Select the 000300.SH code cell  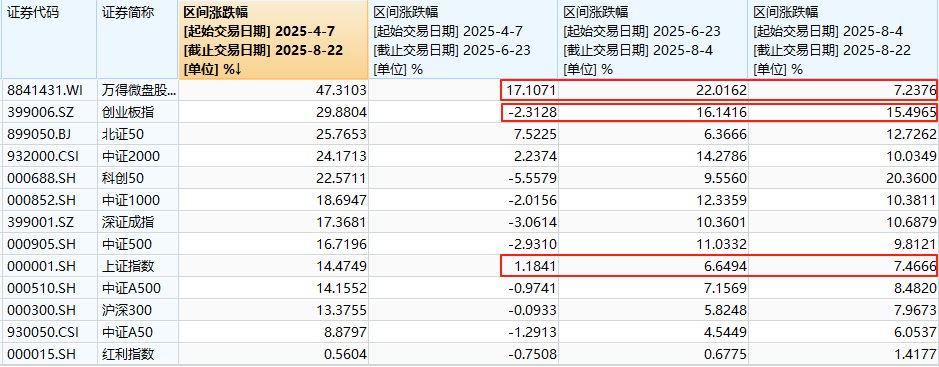[x=49, y=310]
